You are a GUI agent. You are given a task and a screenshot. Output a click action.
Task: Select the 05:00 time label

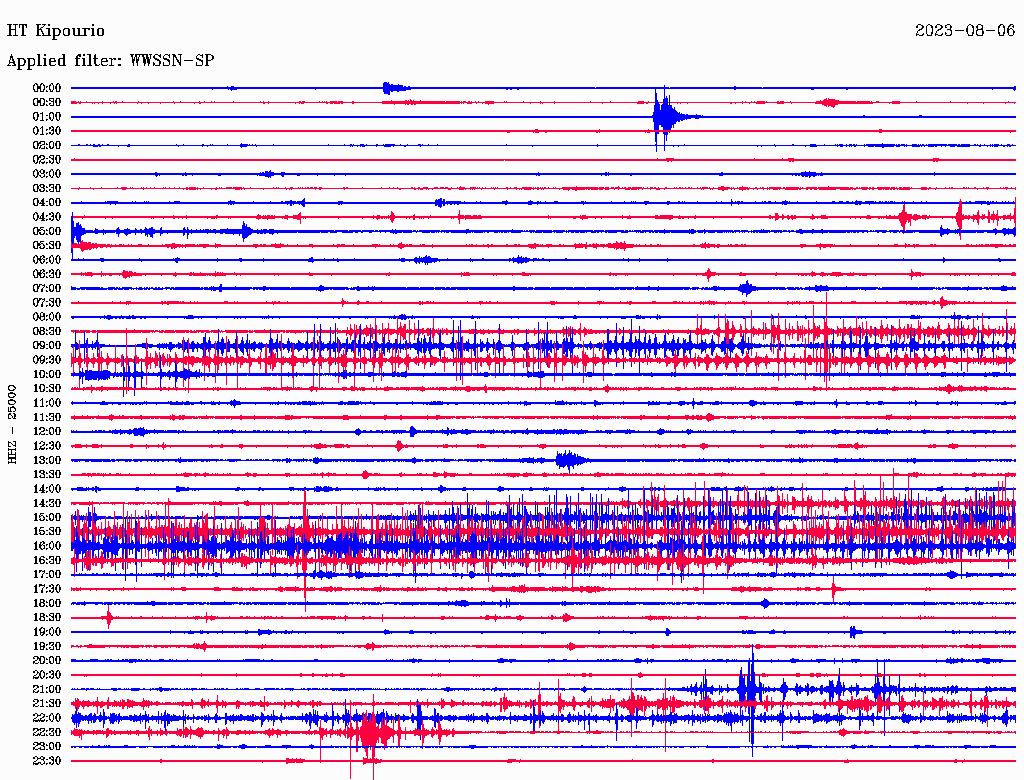click(x=47, y=231)
